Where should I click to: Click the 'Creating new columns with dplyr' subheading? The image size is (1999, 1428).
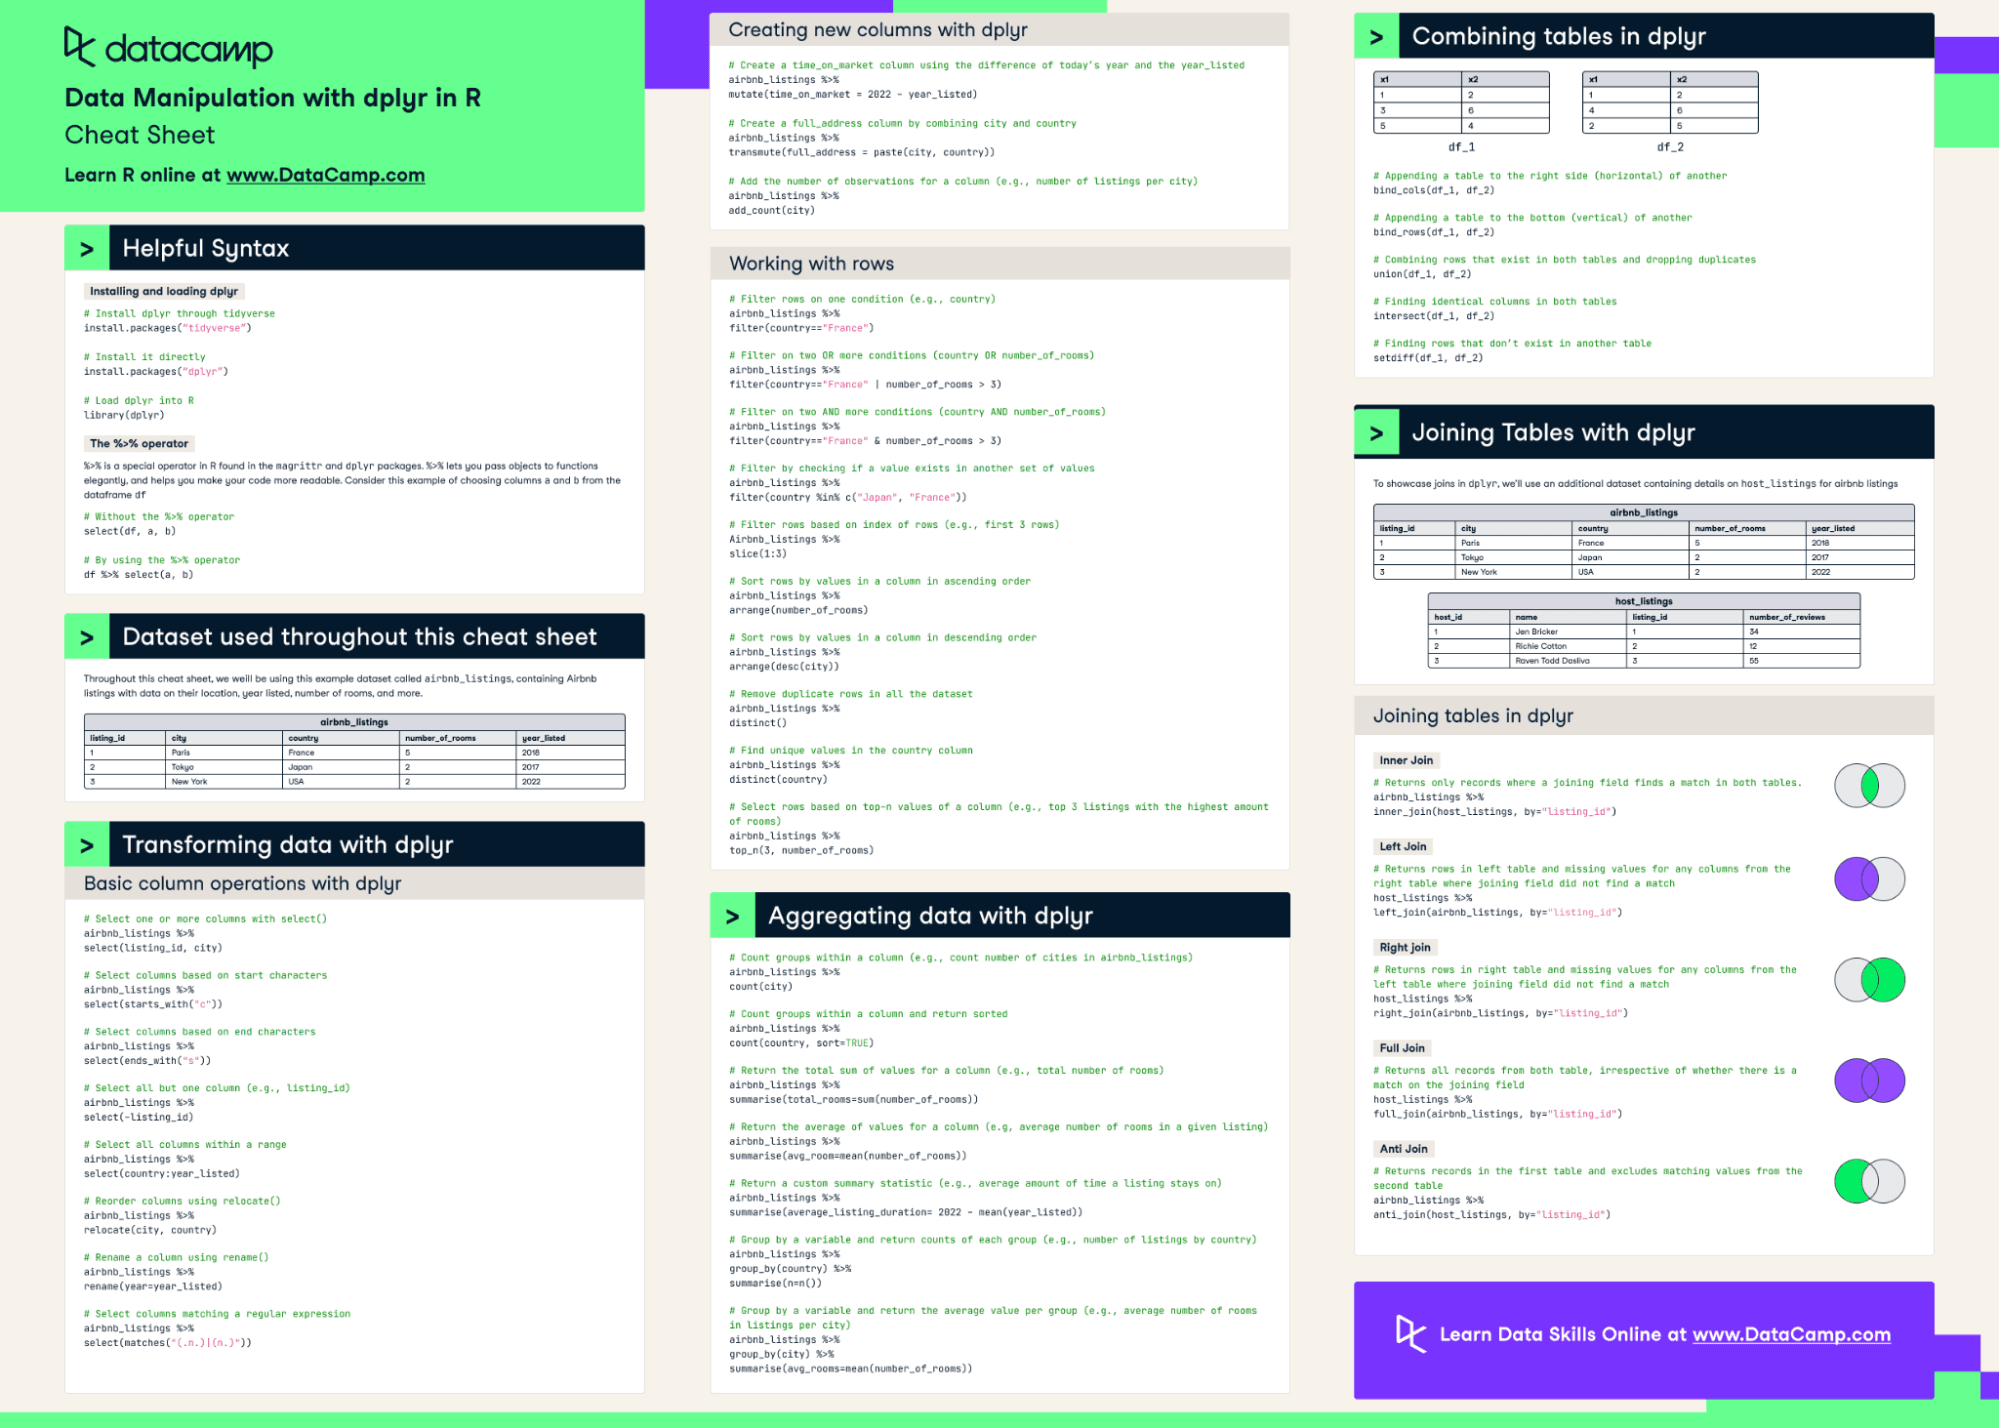pos(878,30)
